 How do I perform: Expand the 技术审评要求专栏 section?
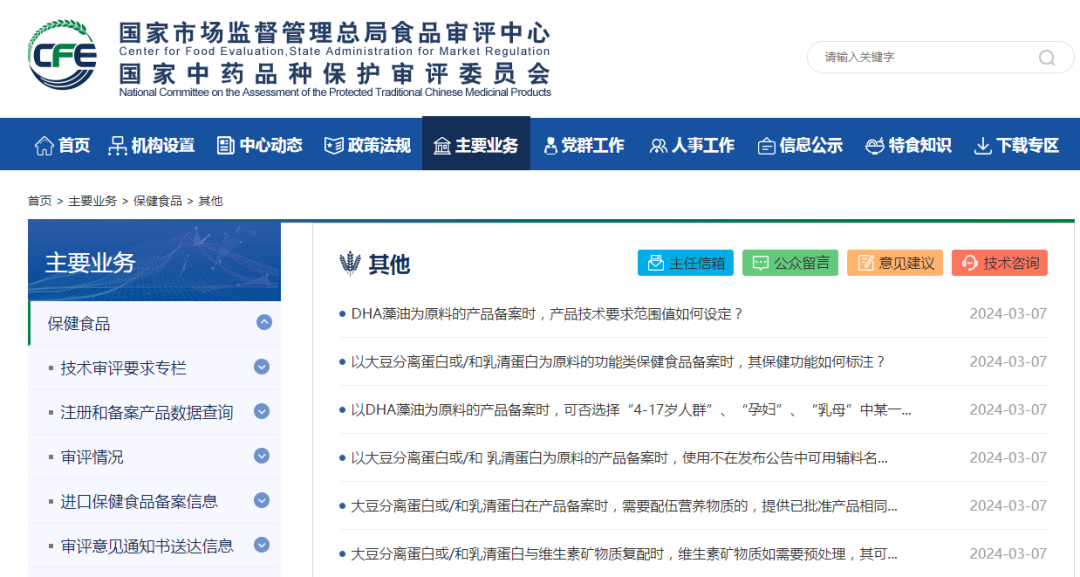(x=263, y=367)
